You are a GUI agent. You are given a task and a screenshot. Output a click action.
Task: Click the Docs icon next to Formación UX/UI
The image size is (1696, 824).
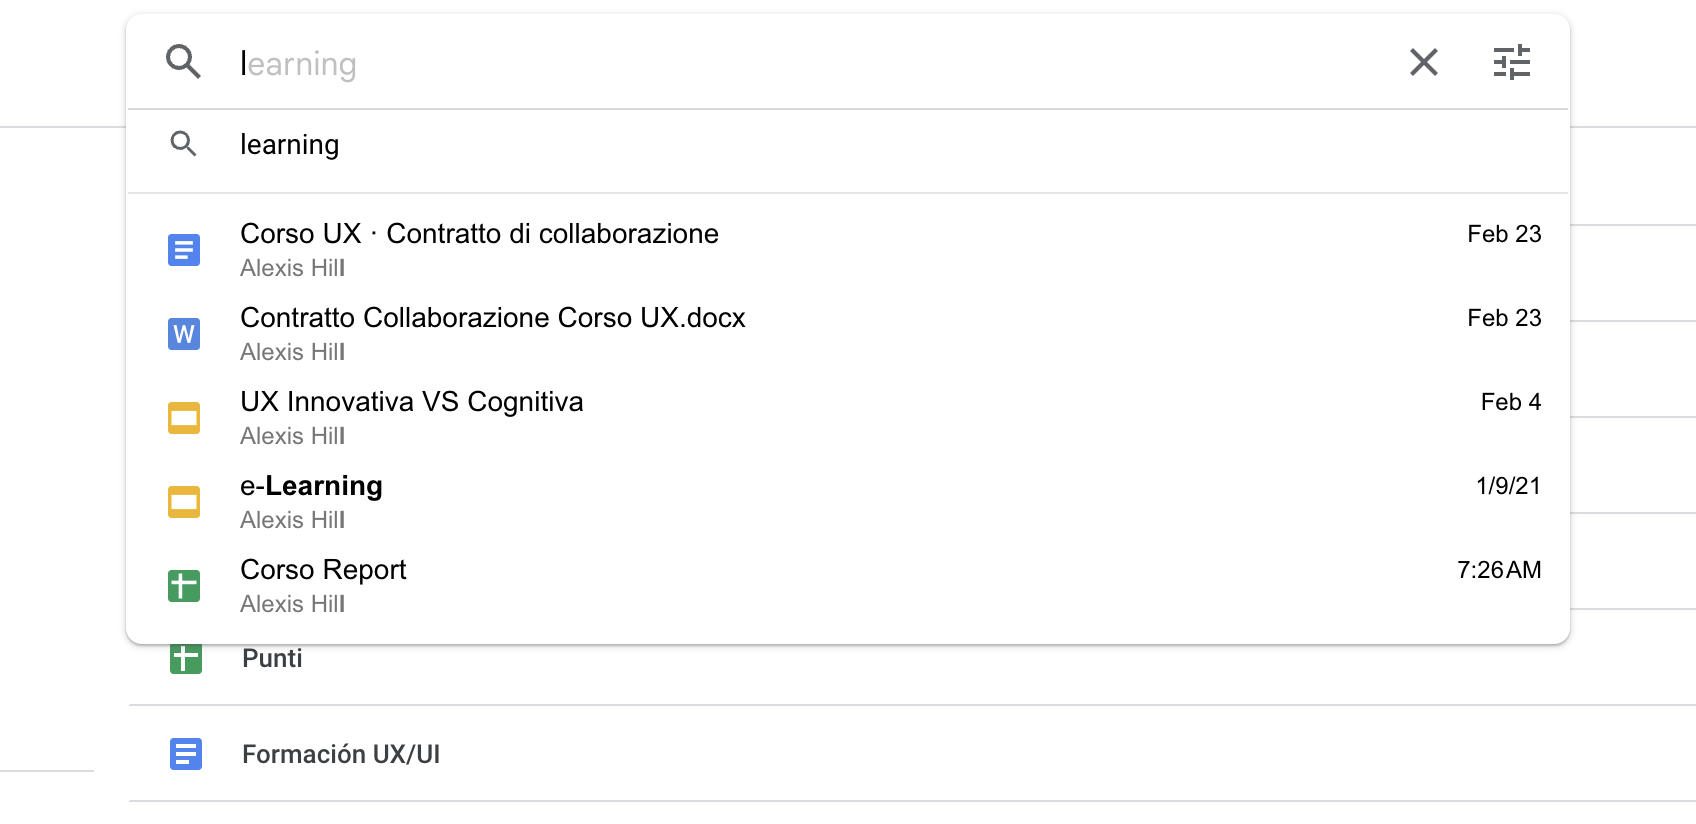tap(186, 754)
